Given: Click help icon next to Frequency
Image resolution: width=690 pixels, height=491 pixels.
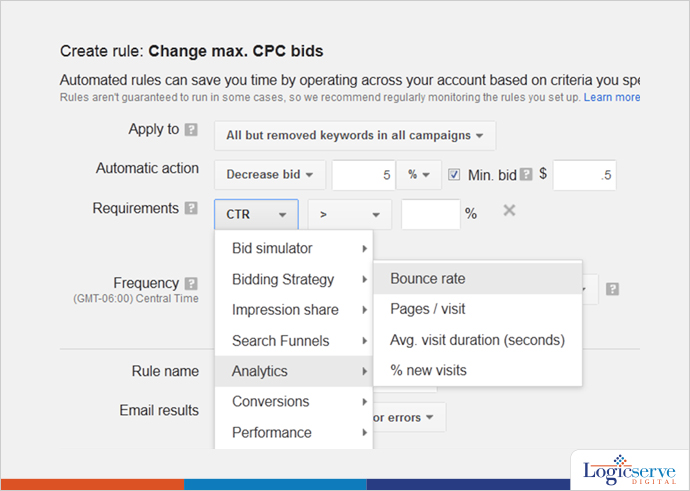Looking at the screenshot, I should (191, 284).
